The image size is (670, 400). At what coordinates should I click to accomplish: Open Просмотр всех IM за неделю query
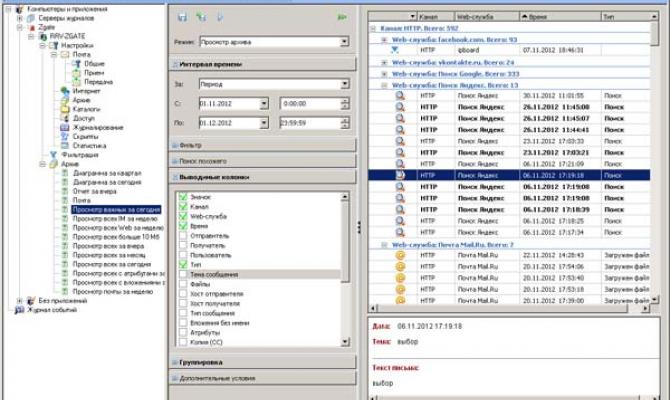click(x=115, y=218)
